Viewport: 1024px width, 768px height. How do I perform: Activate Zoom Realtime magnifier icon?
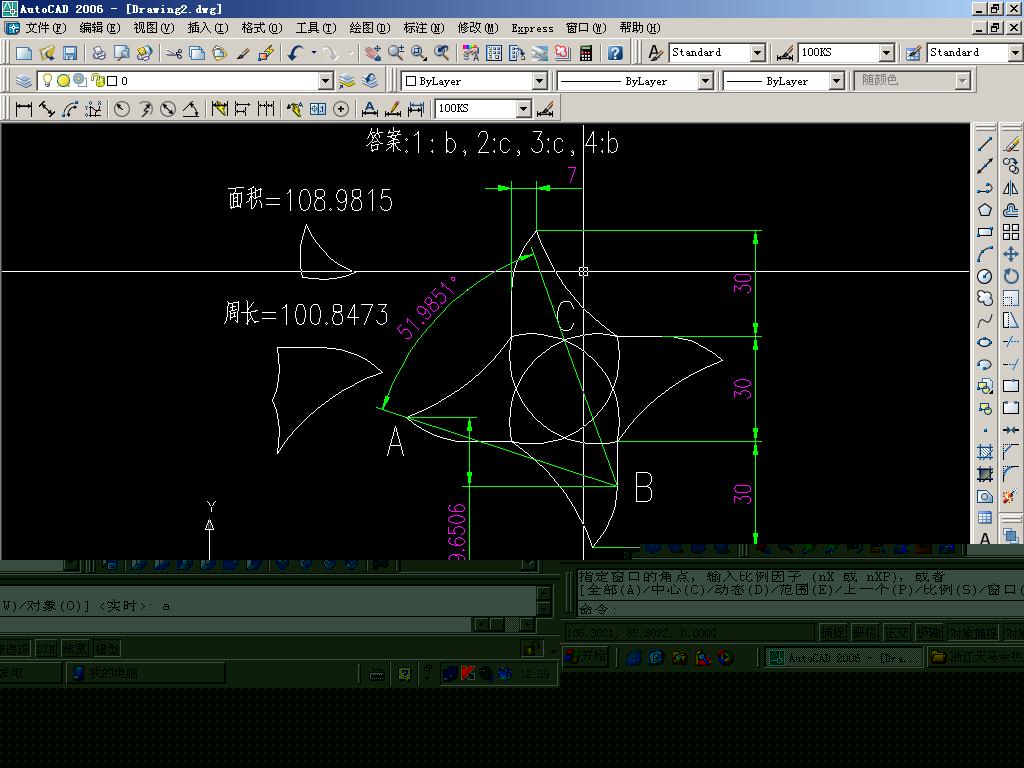click(396, 54)
